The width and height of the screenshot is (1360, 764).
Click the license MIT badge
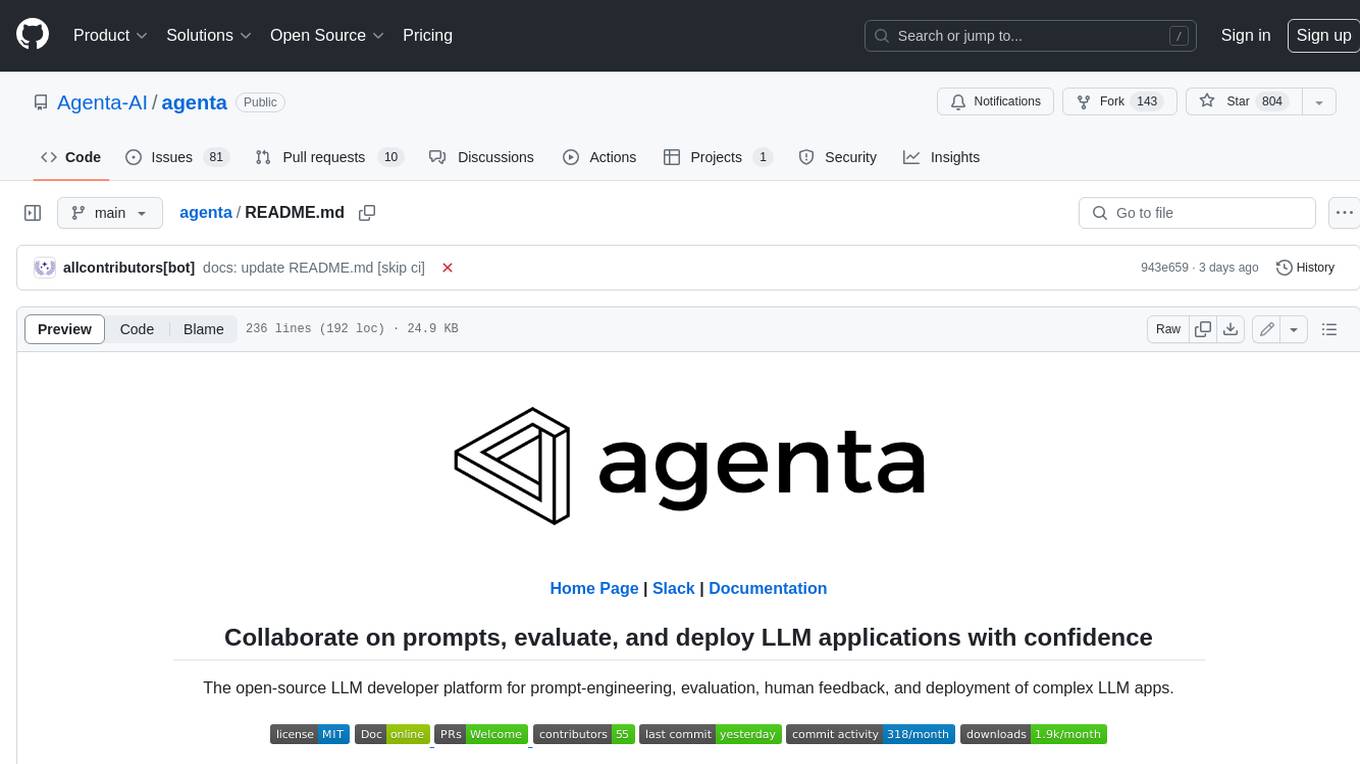click(x=309, y=734)
